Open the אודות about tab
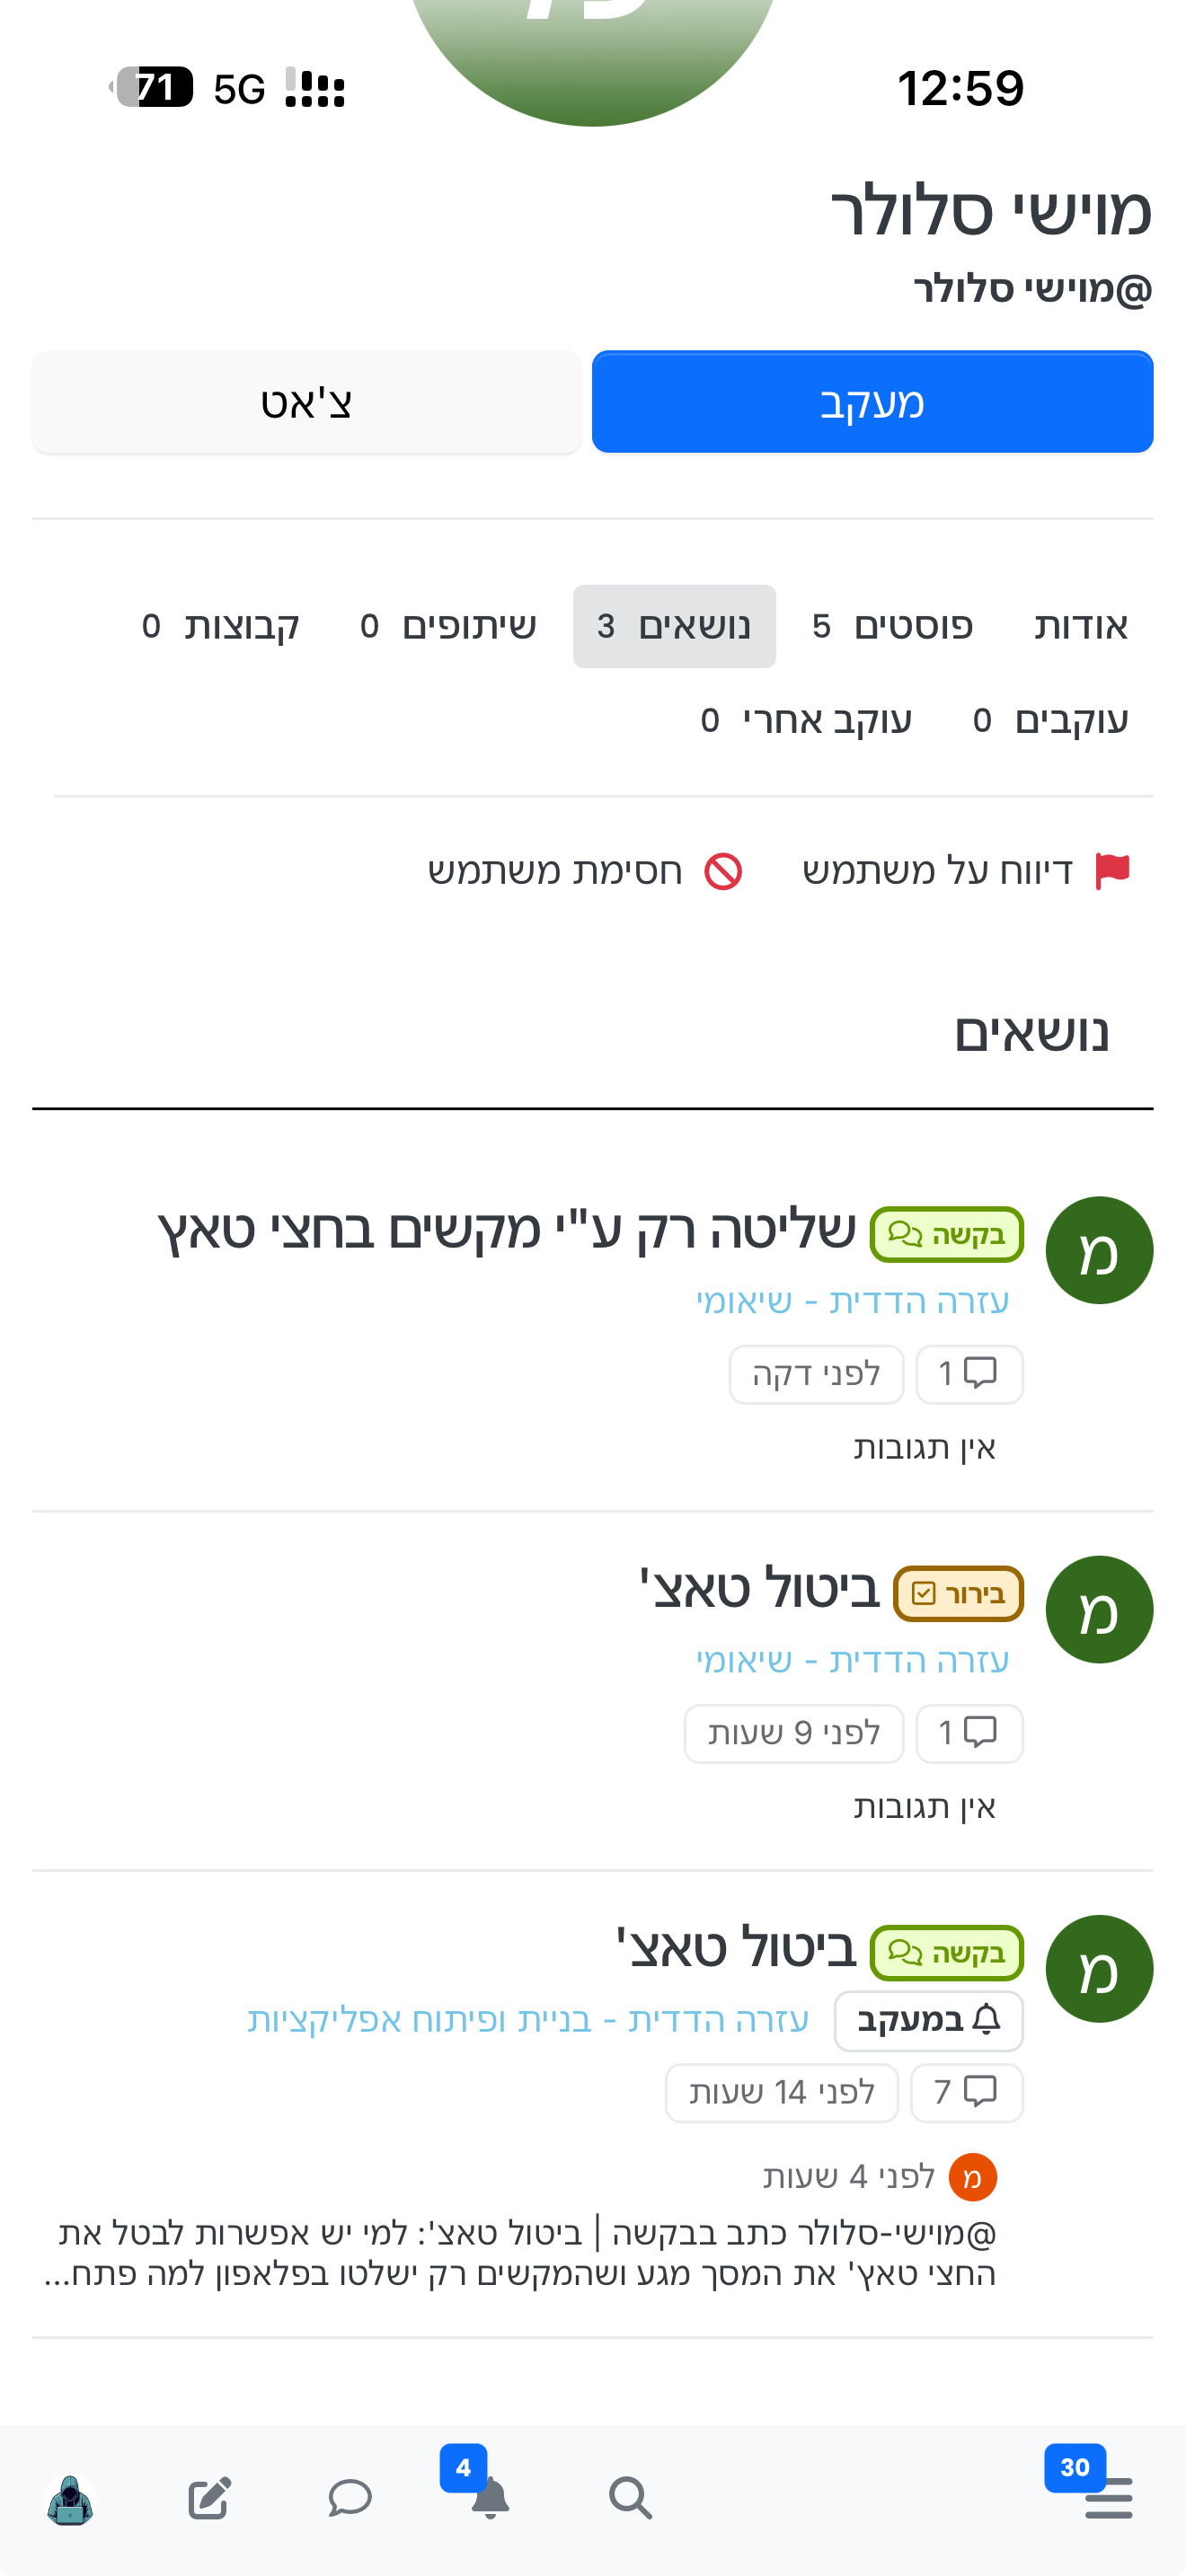 click(x=1080, y=626)
